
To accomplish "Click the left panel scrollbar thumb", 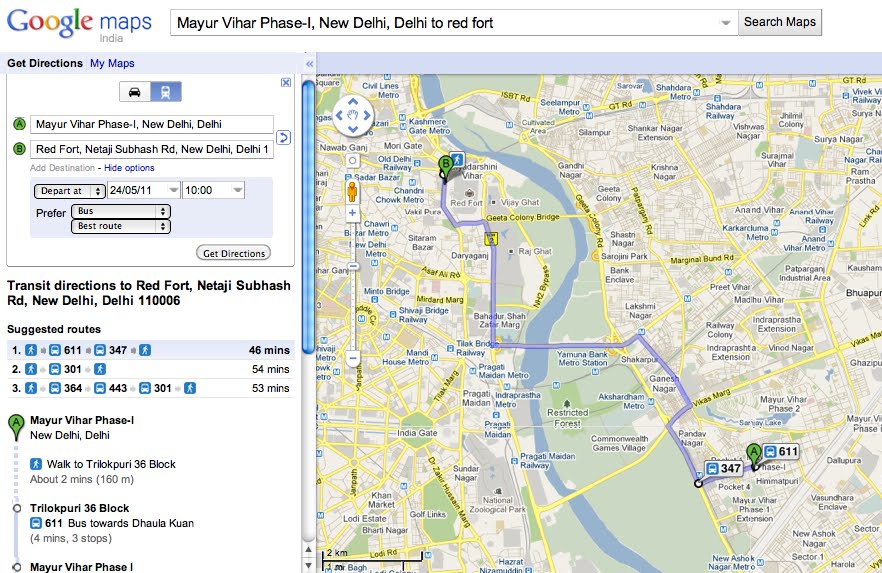I will 308,217.
